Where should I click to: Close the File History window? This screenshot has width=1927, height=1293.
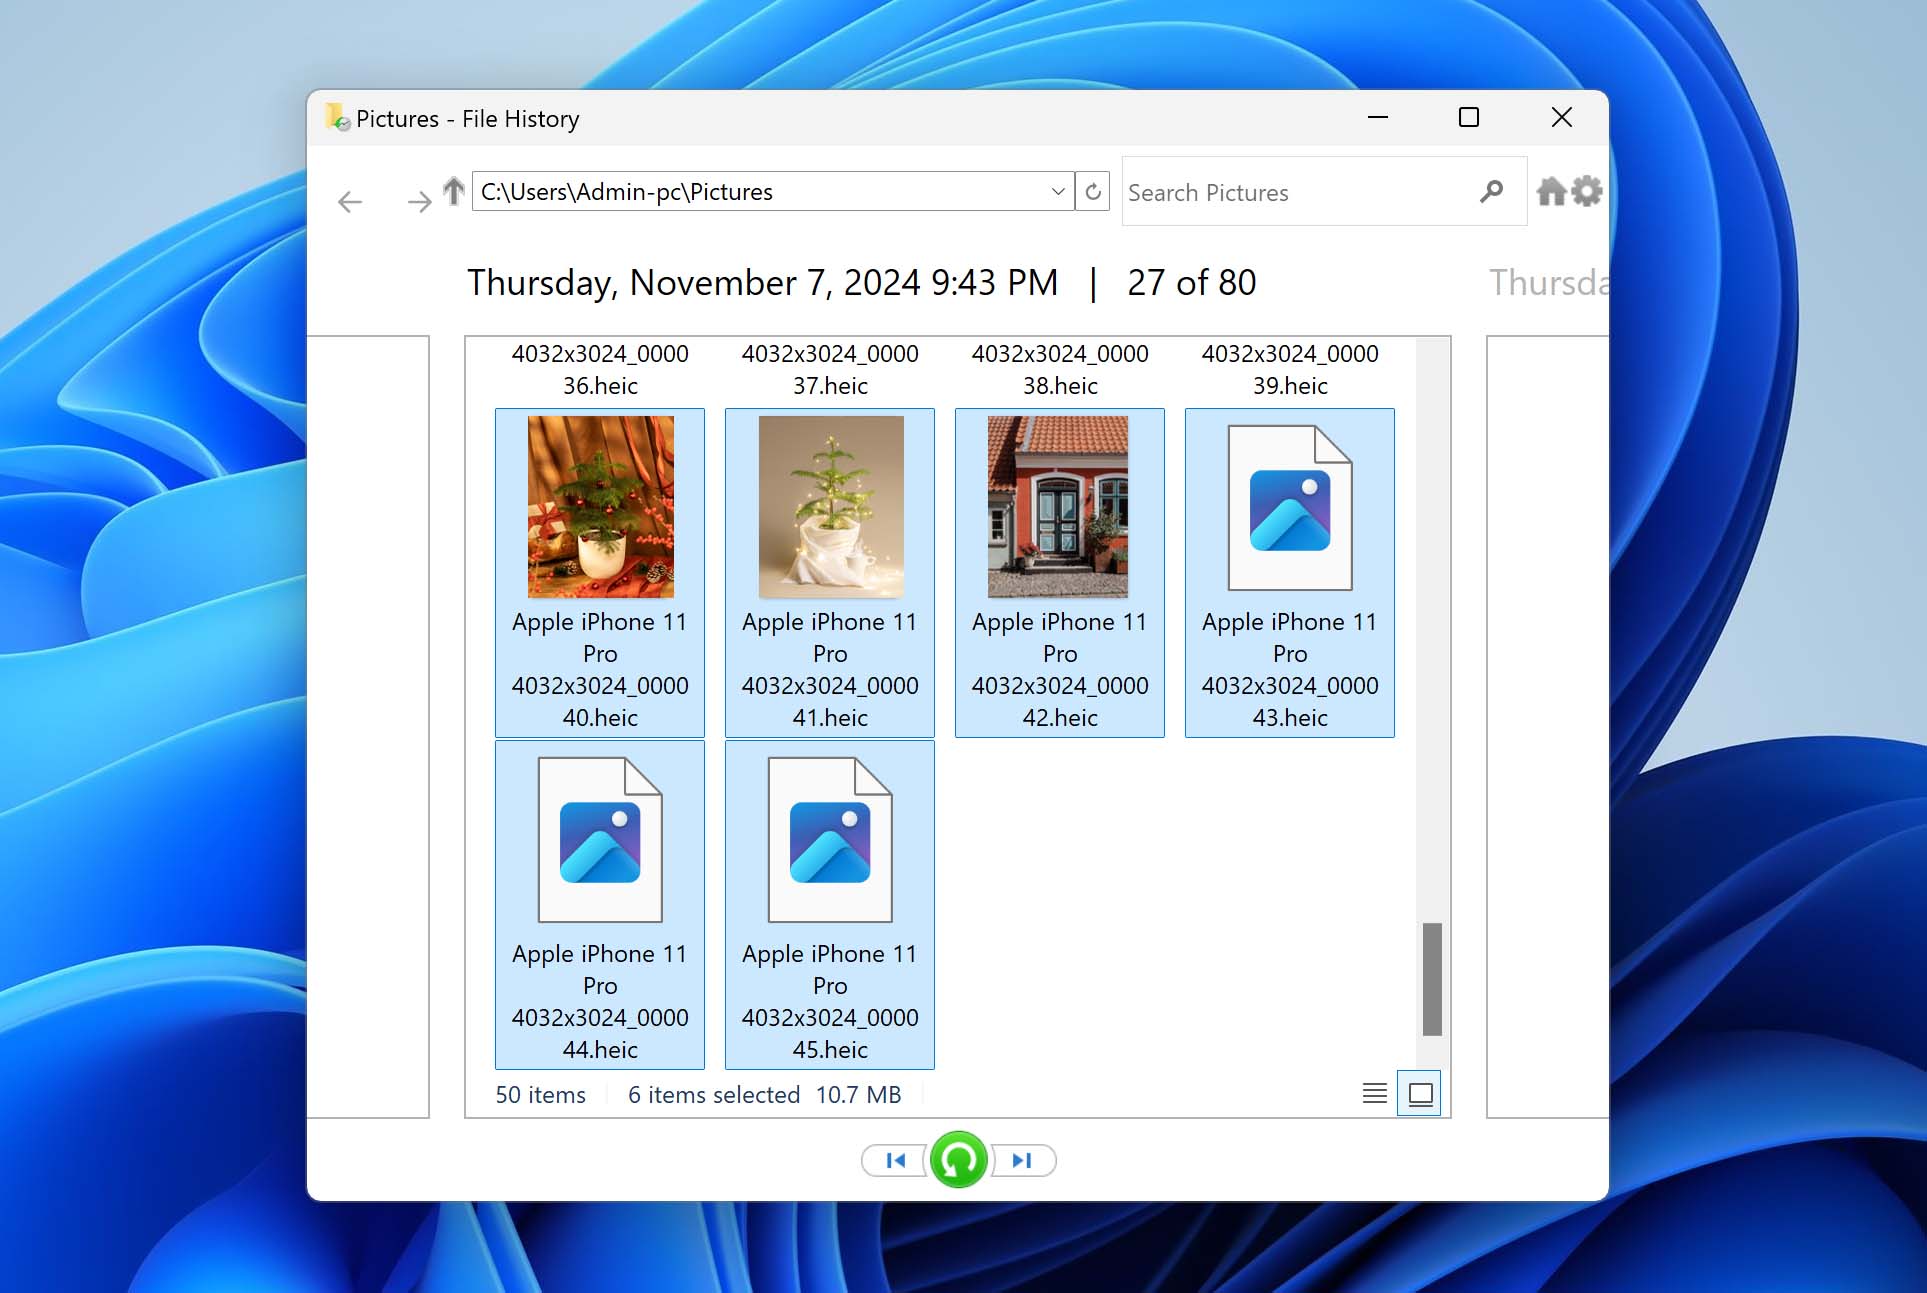pyautogui.click(x=1561, y=118)
